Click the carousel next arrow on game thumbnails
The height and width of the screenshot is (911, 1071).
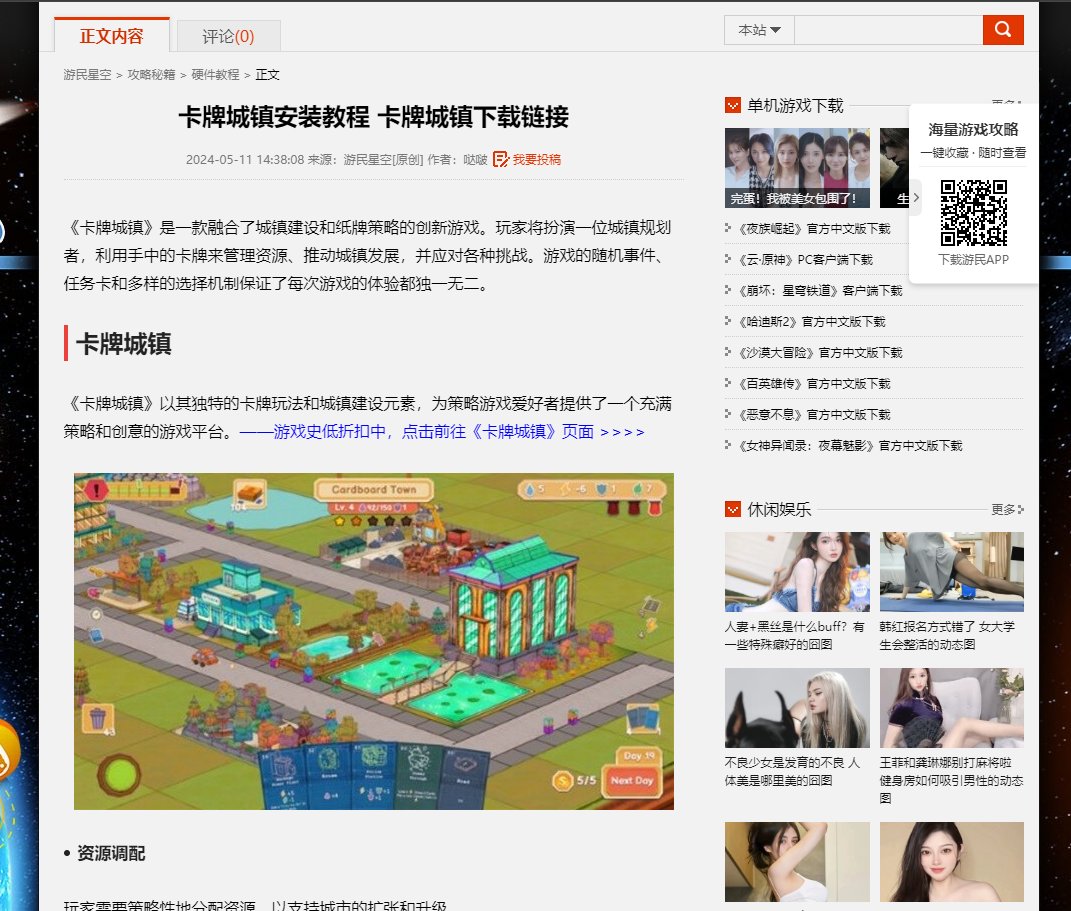coord(916,197)
